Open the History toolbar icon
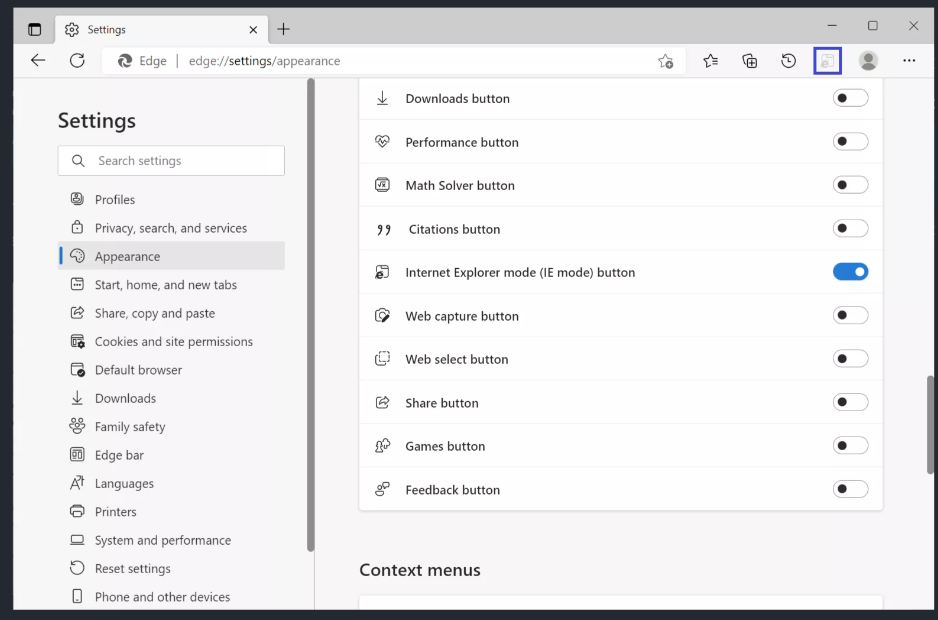938x620 pixels. point(788,61)
